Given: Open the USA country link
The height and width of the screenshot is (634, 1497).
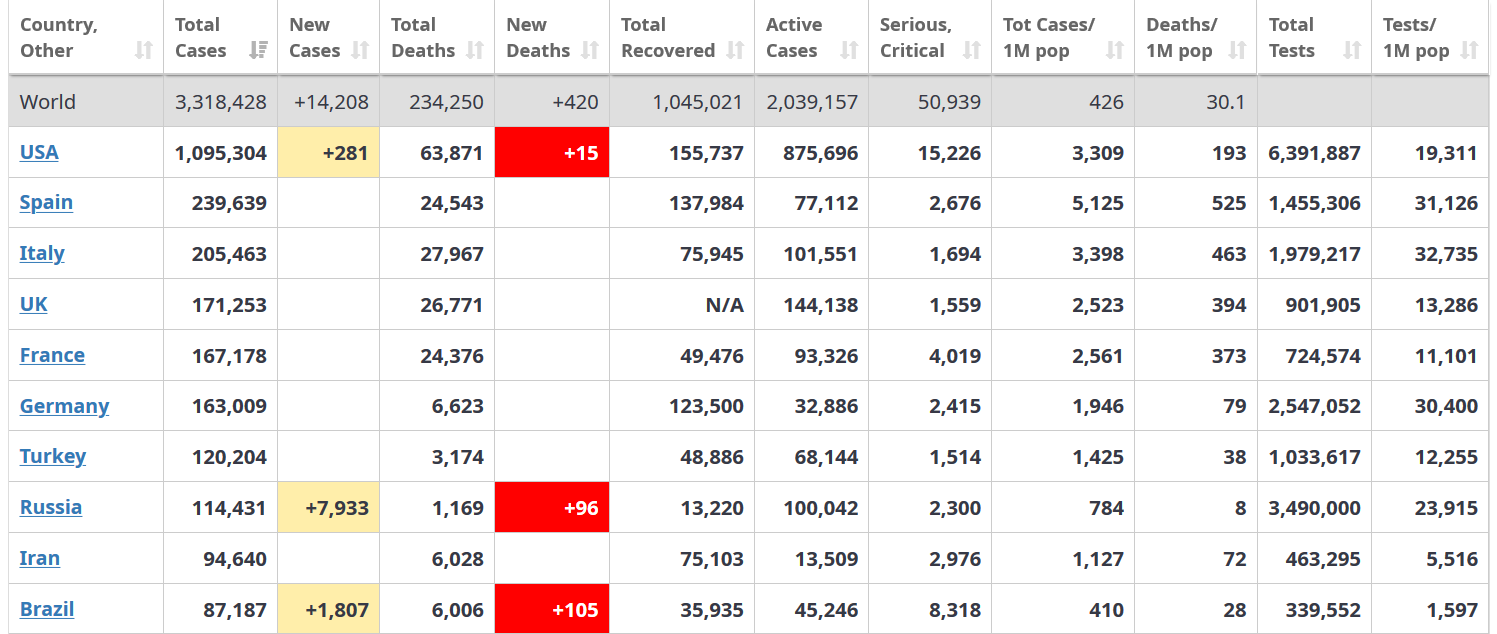Looking at the screenshot, I should click(x=39, y=152).
